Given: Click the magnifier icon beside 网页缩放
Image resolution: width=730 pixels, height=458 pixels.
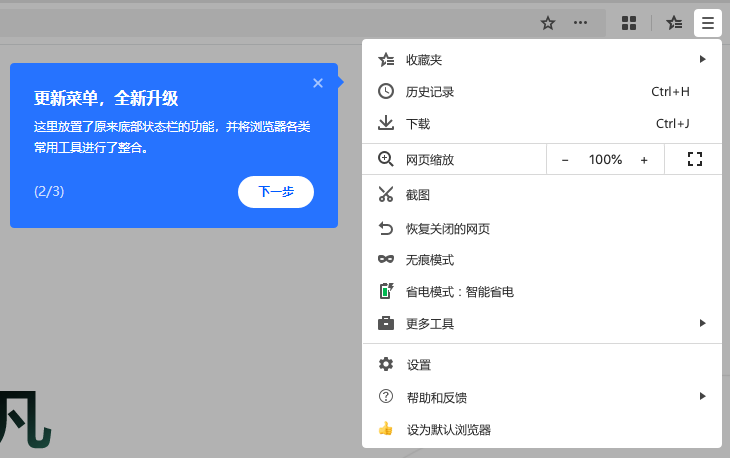Looking at the screenshot, I should (x=385, y=159).
